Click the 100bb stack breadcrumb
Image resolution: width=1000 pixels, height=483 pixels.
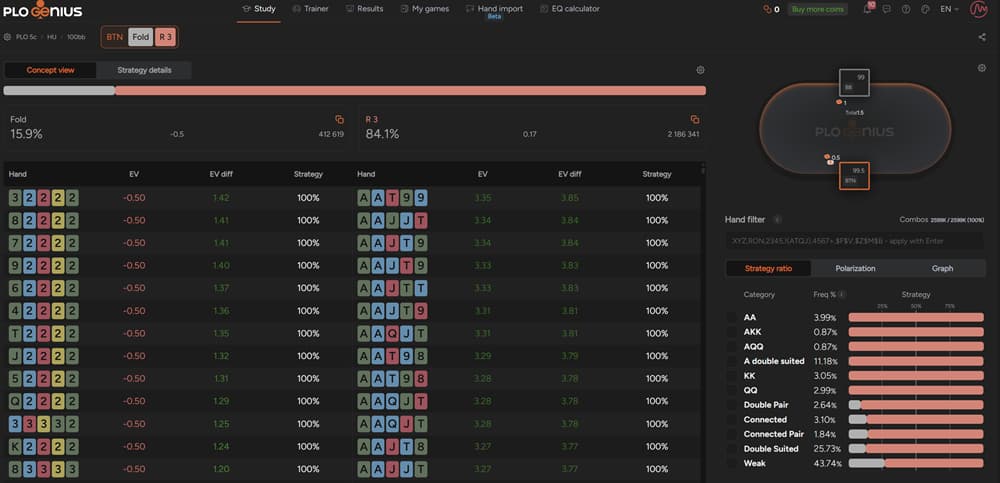(x=76, y=37)
